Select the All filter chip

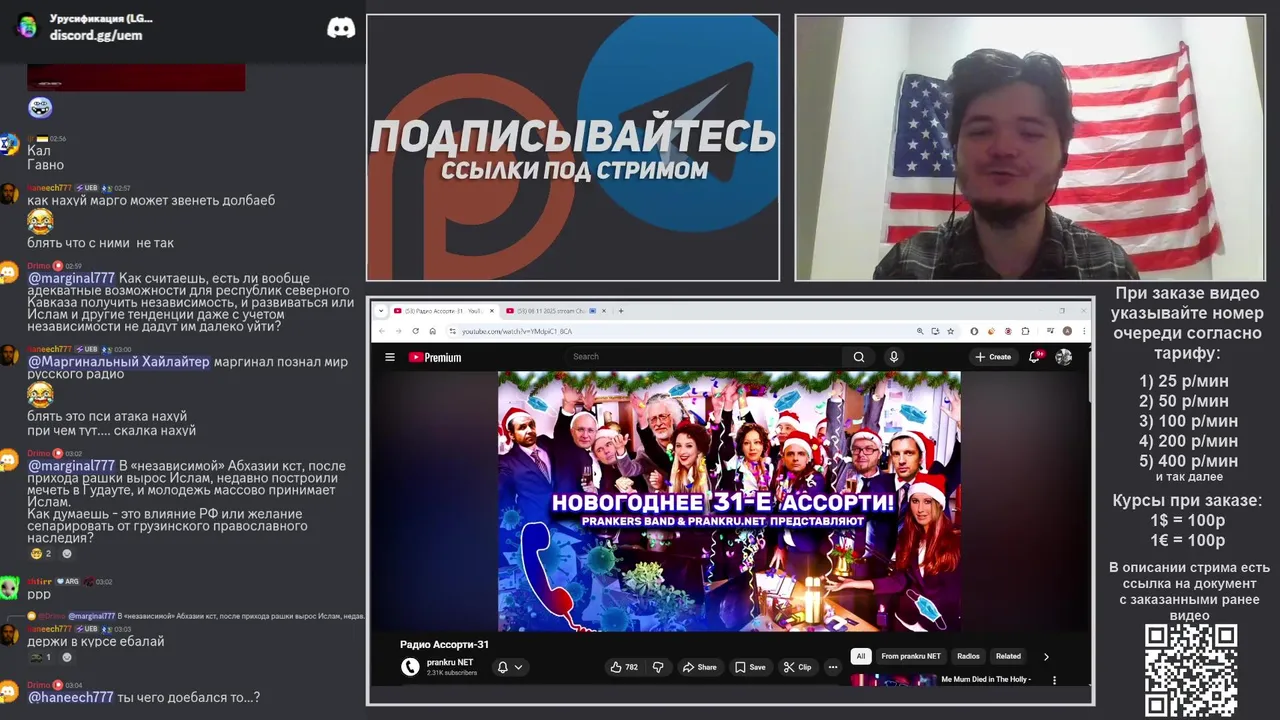tap(860, 656)
